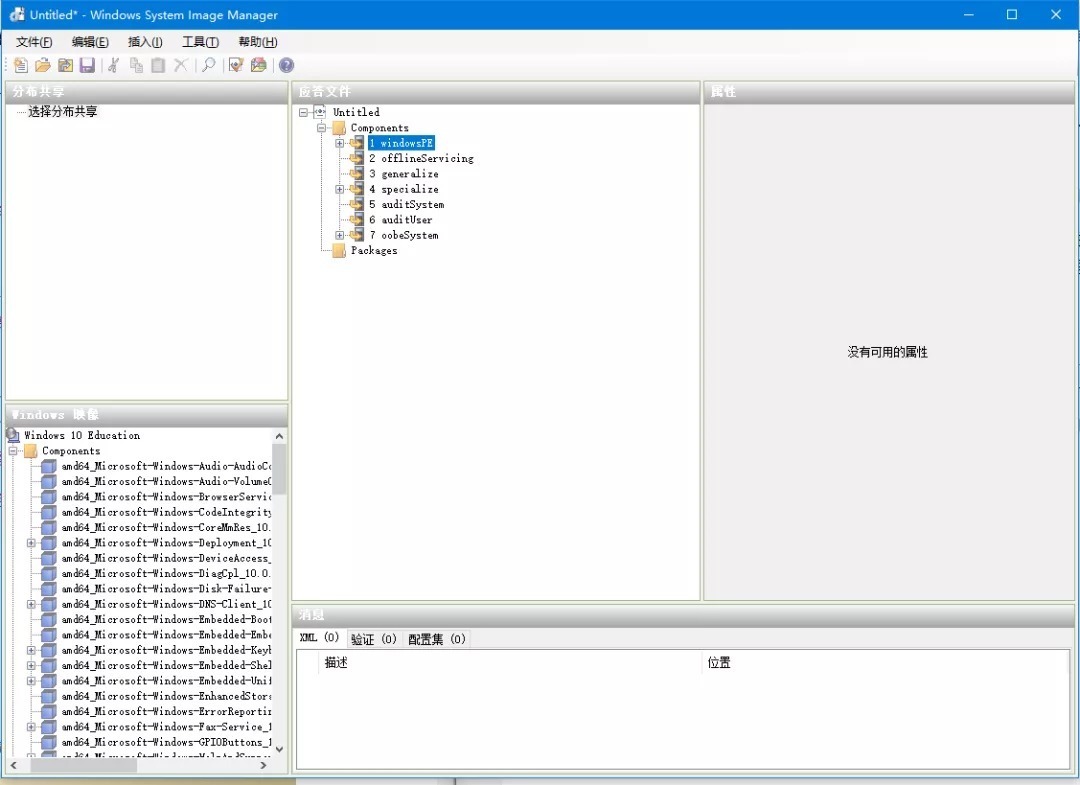
Task: Click the horizontal scrollbar left arrow
Action: pos(14,765)
